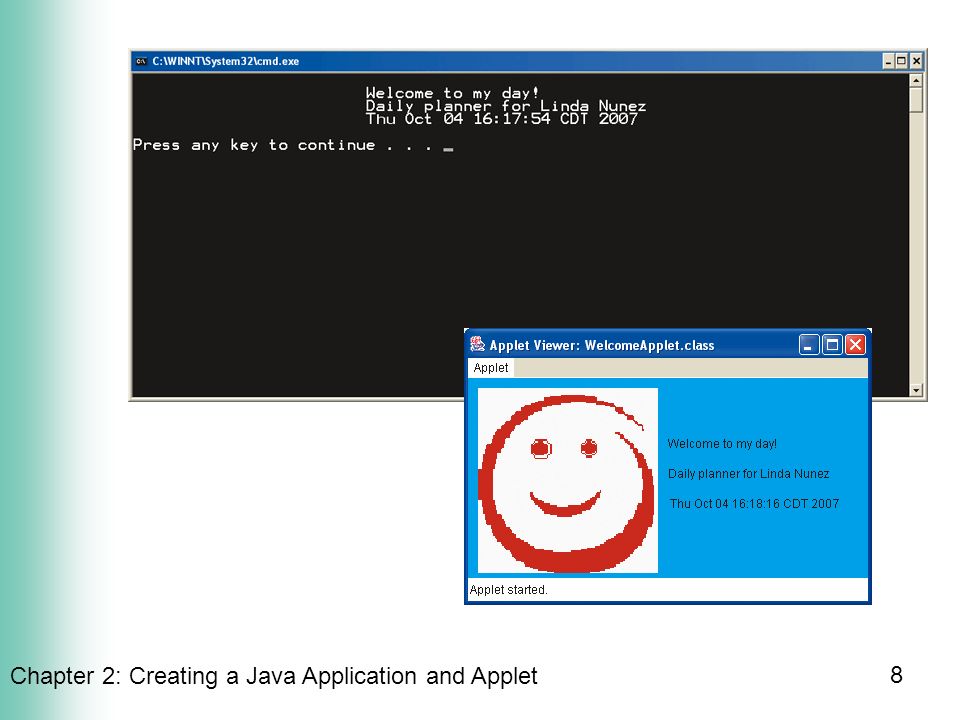960x720 pixels.
Task: Minimize the cmd.exe window
Action: coord(888,61)
